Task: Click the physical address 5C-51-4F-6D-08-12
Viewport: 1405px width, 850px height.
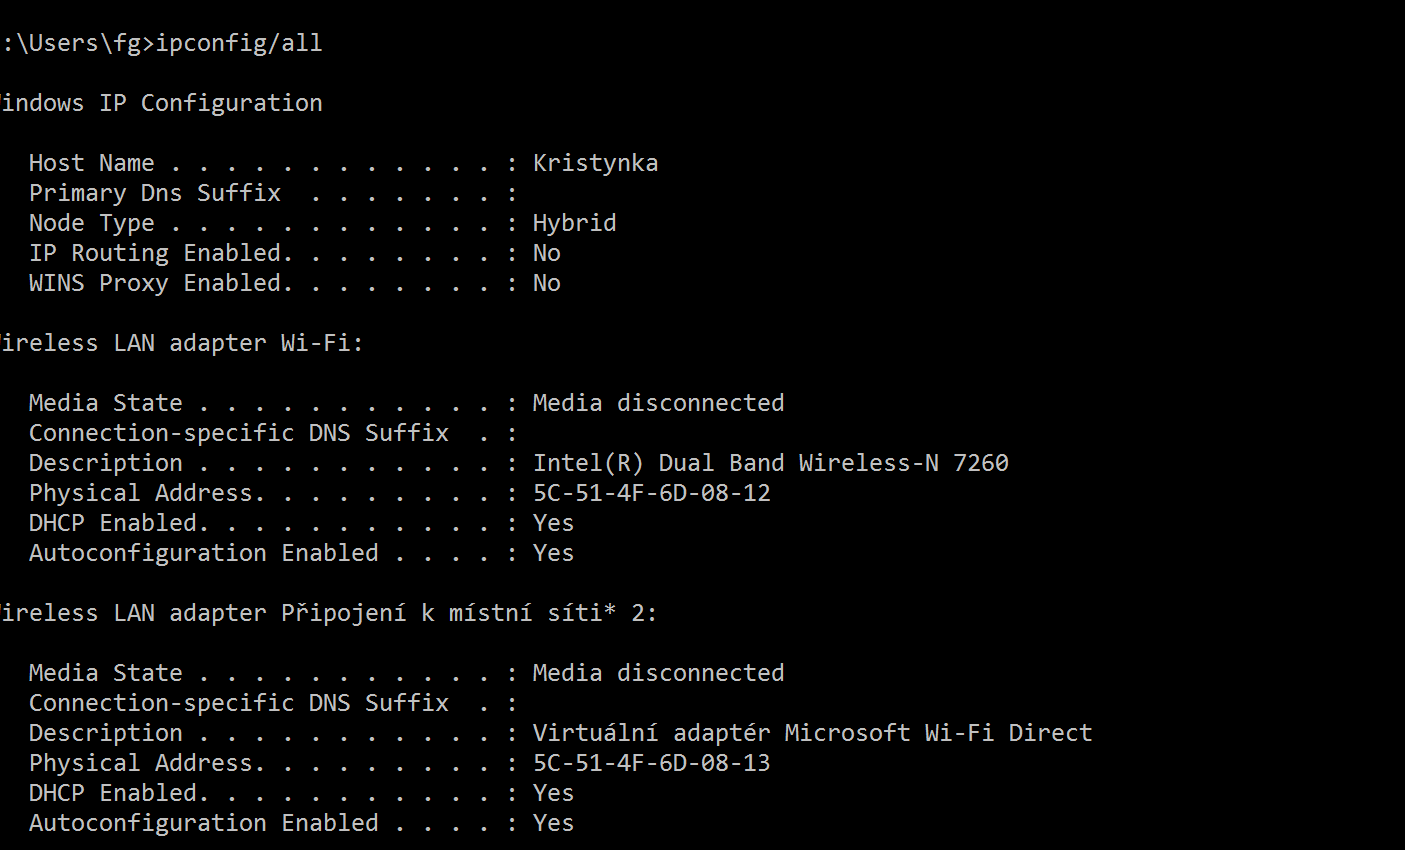Action: click(651, 493)
